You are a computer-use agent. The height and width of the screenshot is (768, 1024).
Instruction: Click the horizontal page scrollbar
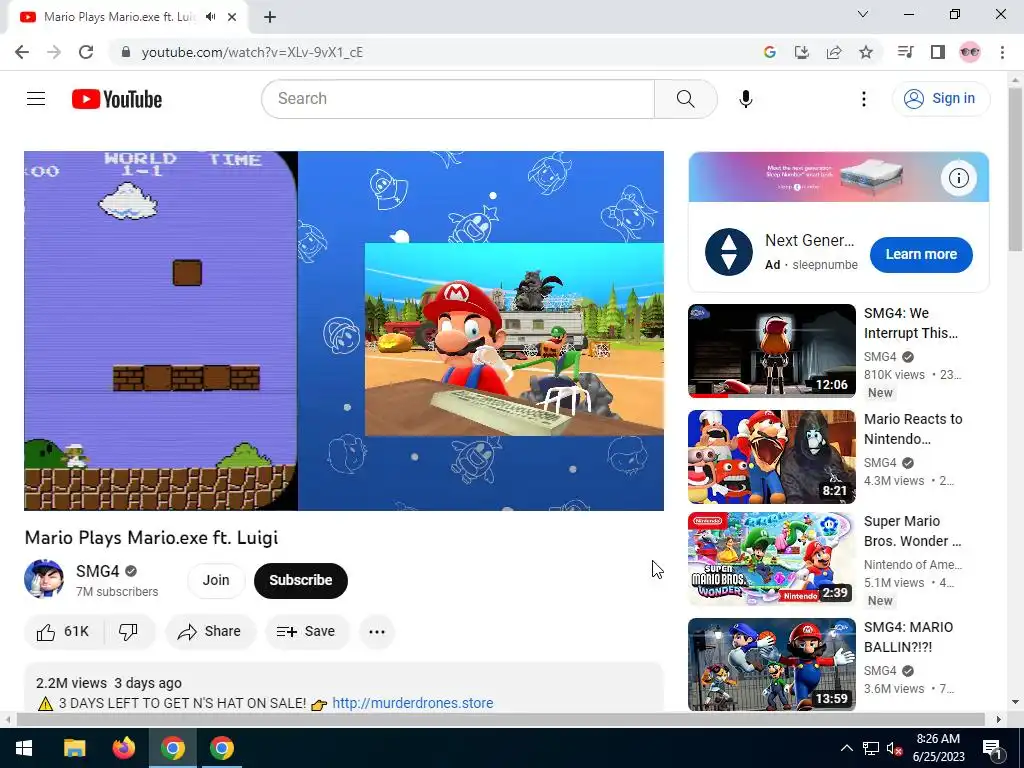(500, 720)
